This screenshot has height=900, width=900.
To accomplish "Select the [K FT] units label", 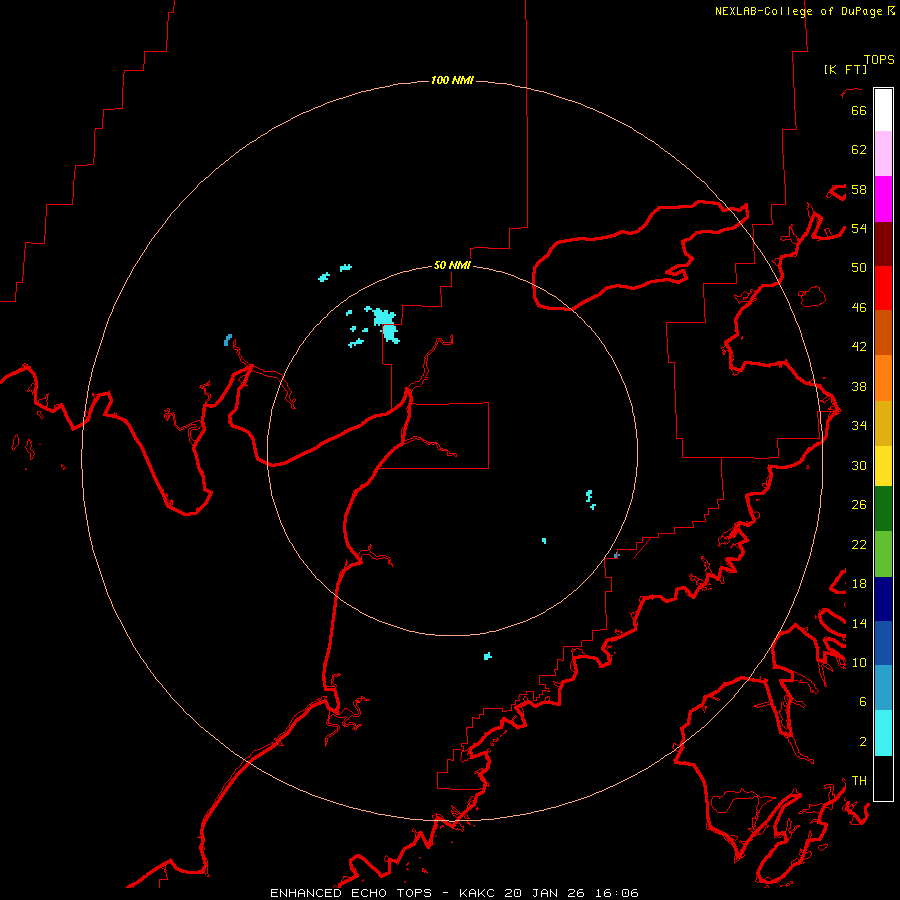I will pyautogui.click(x=845, y=69).
